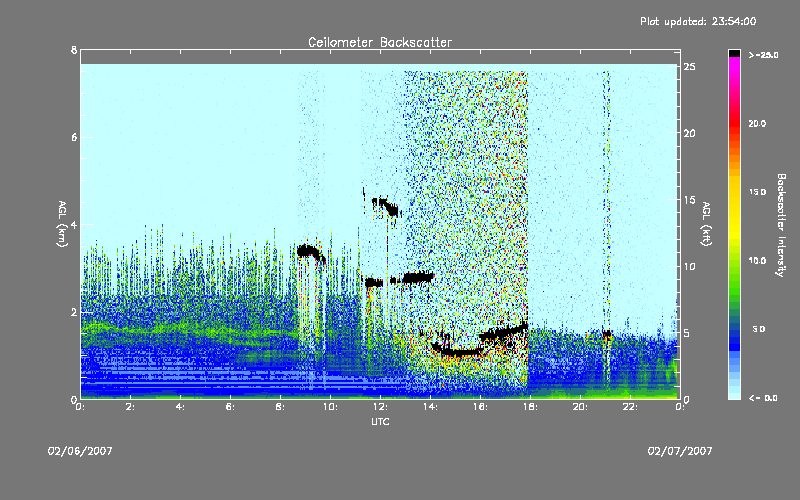The width and height of the screenshot is (800, 500).
Task: Click the "6" tick on the km axis
Action: [74, 137]
